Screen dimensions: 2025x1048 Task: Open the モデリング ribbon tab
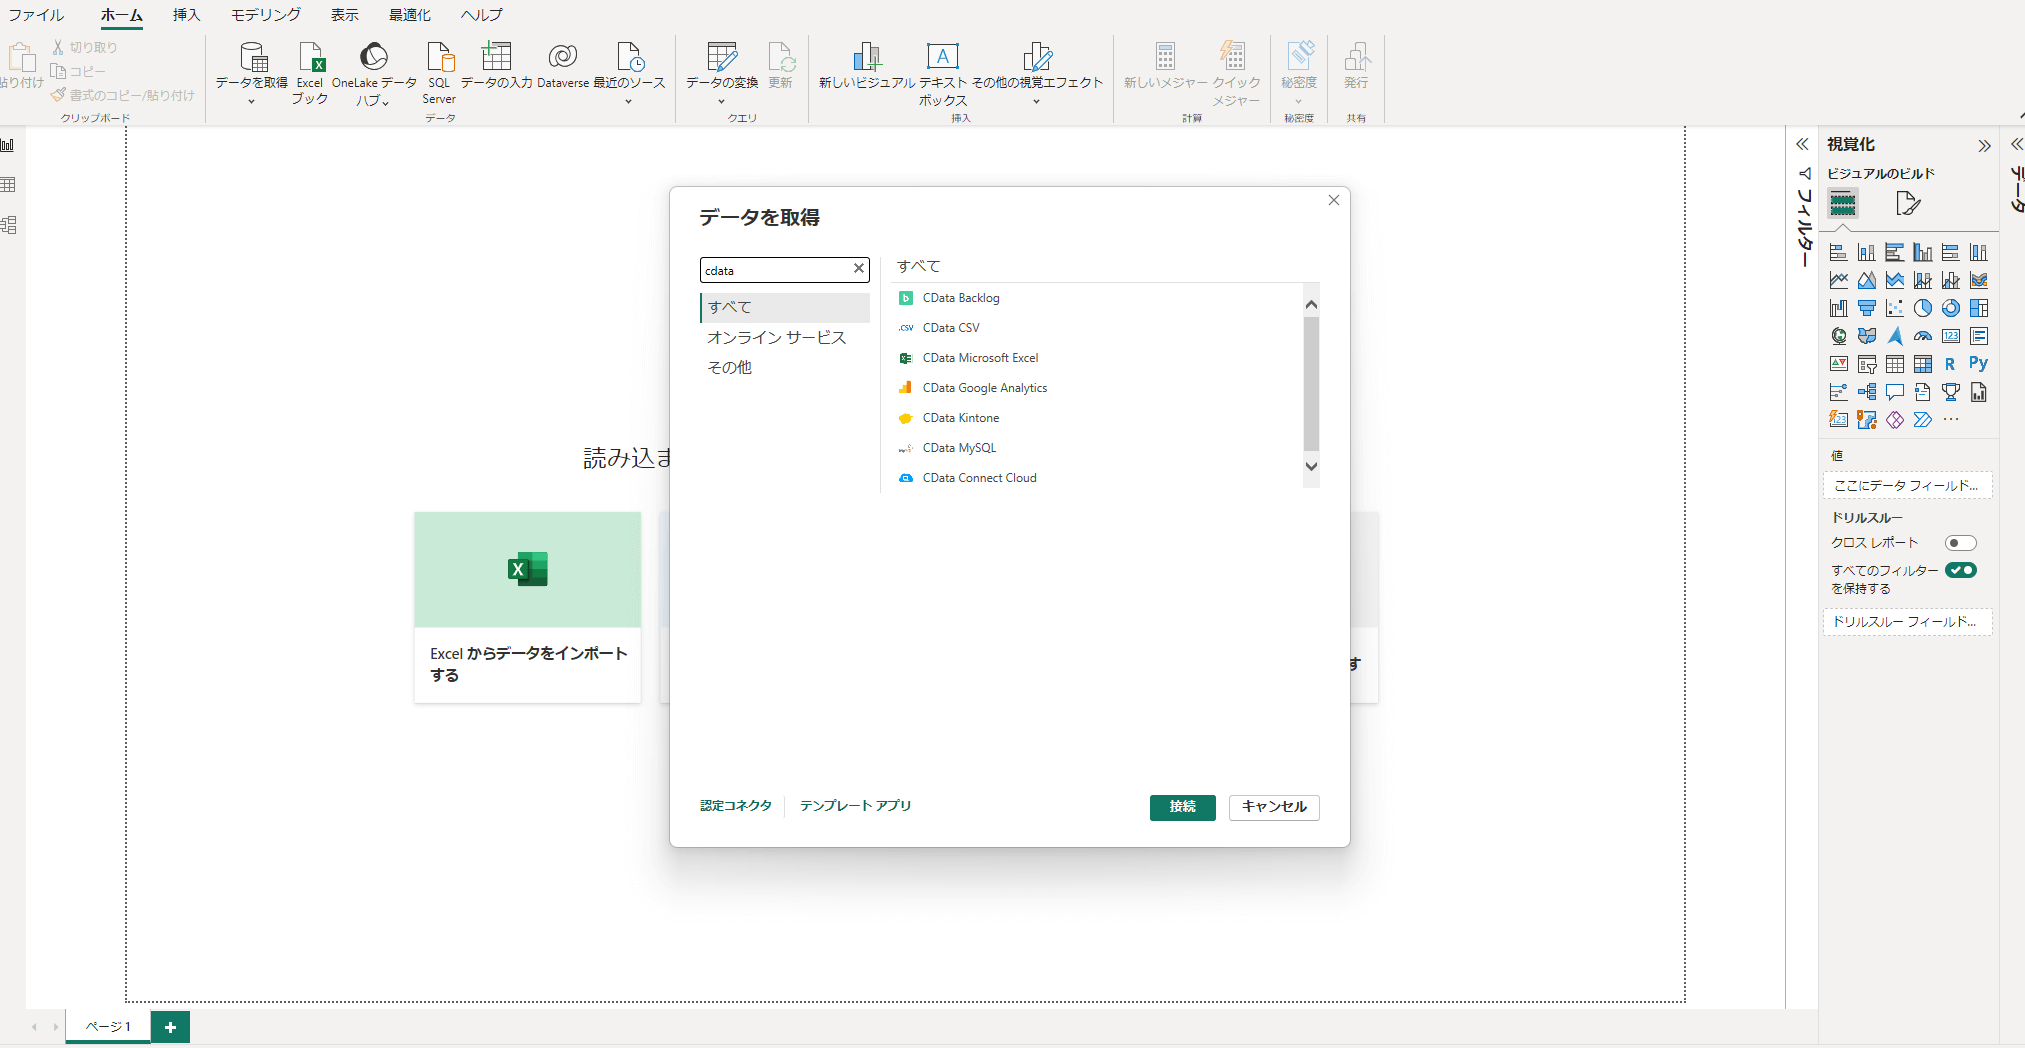[x=265, y=15]
